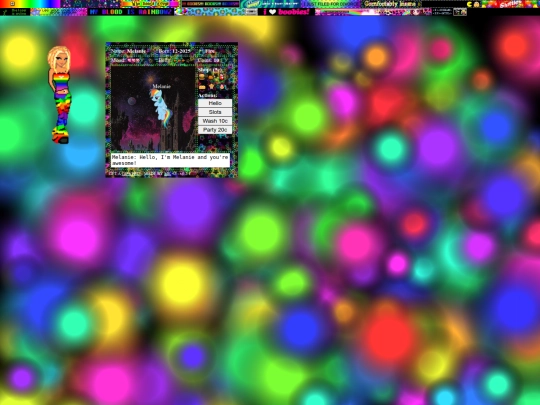Click the Skittles banner
The image size is (540, 405).
click(511, 4)
